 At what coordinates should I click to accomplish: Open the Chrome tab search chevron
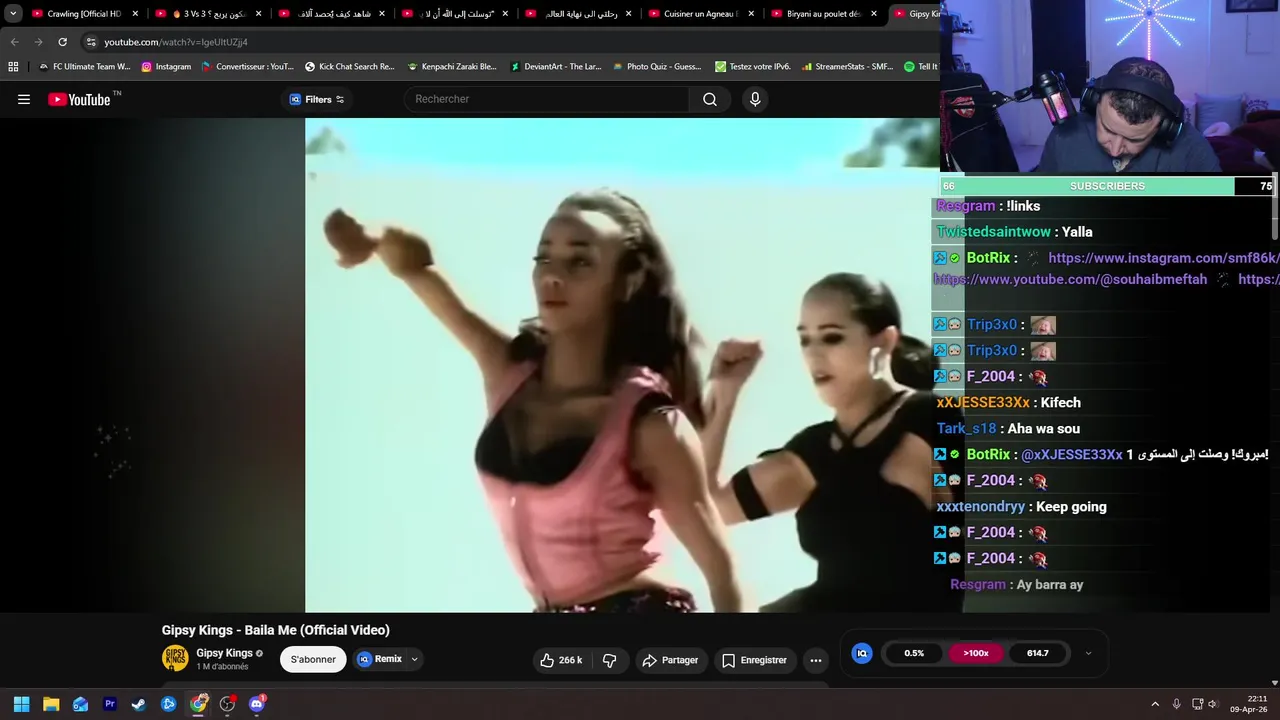(x=13, y=14)
